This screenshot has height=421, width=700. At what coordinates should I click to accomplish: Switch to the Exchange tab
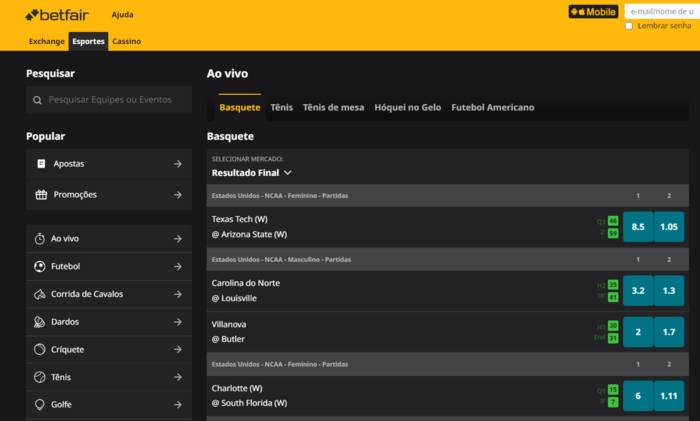tap(47, 41)
